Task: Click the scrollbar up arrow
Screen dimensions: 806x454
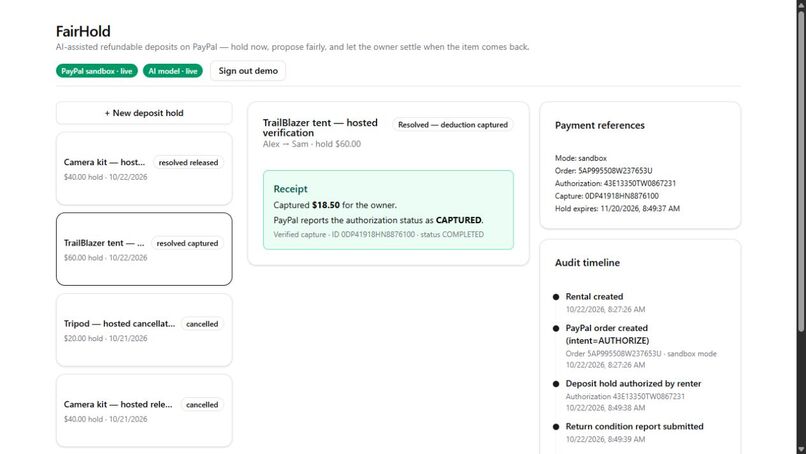Action: pos(801,4)
